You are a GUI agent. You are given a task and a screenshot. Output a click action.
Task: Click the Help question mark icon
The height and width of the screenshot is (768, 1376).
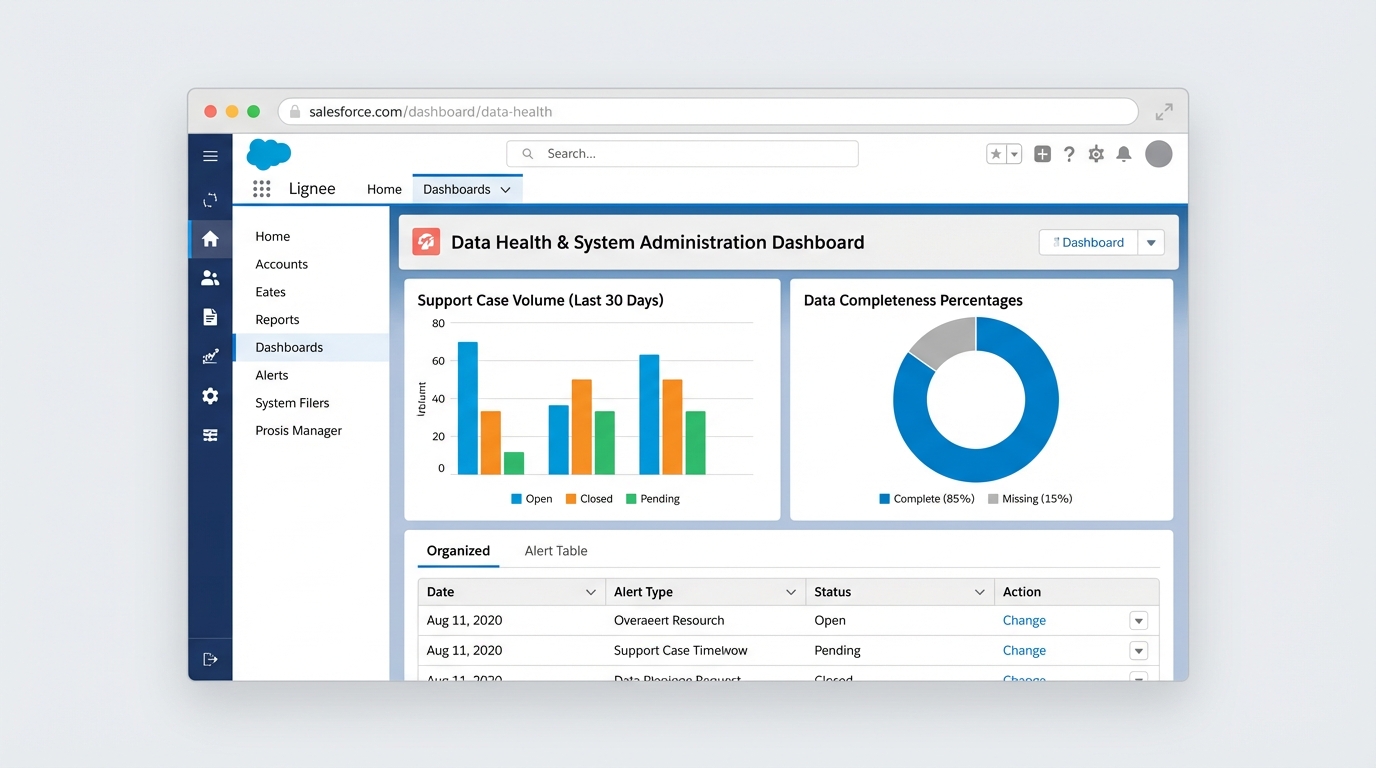point(1069,153)
